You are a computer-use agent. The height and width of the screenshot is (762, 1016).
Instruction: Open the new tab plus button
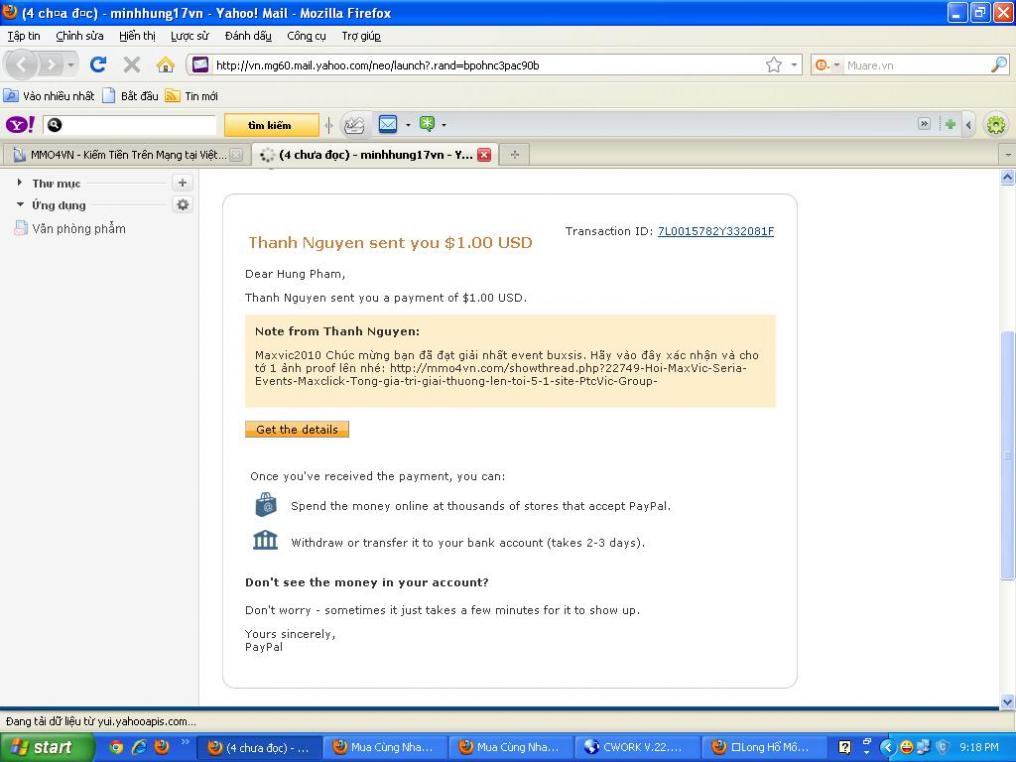(x=514, y=155)
